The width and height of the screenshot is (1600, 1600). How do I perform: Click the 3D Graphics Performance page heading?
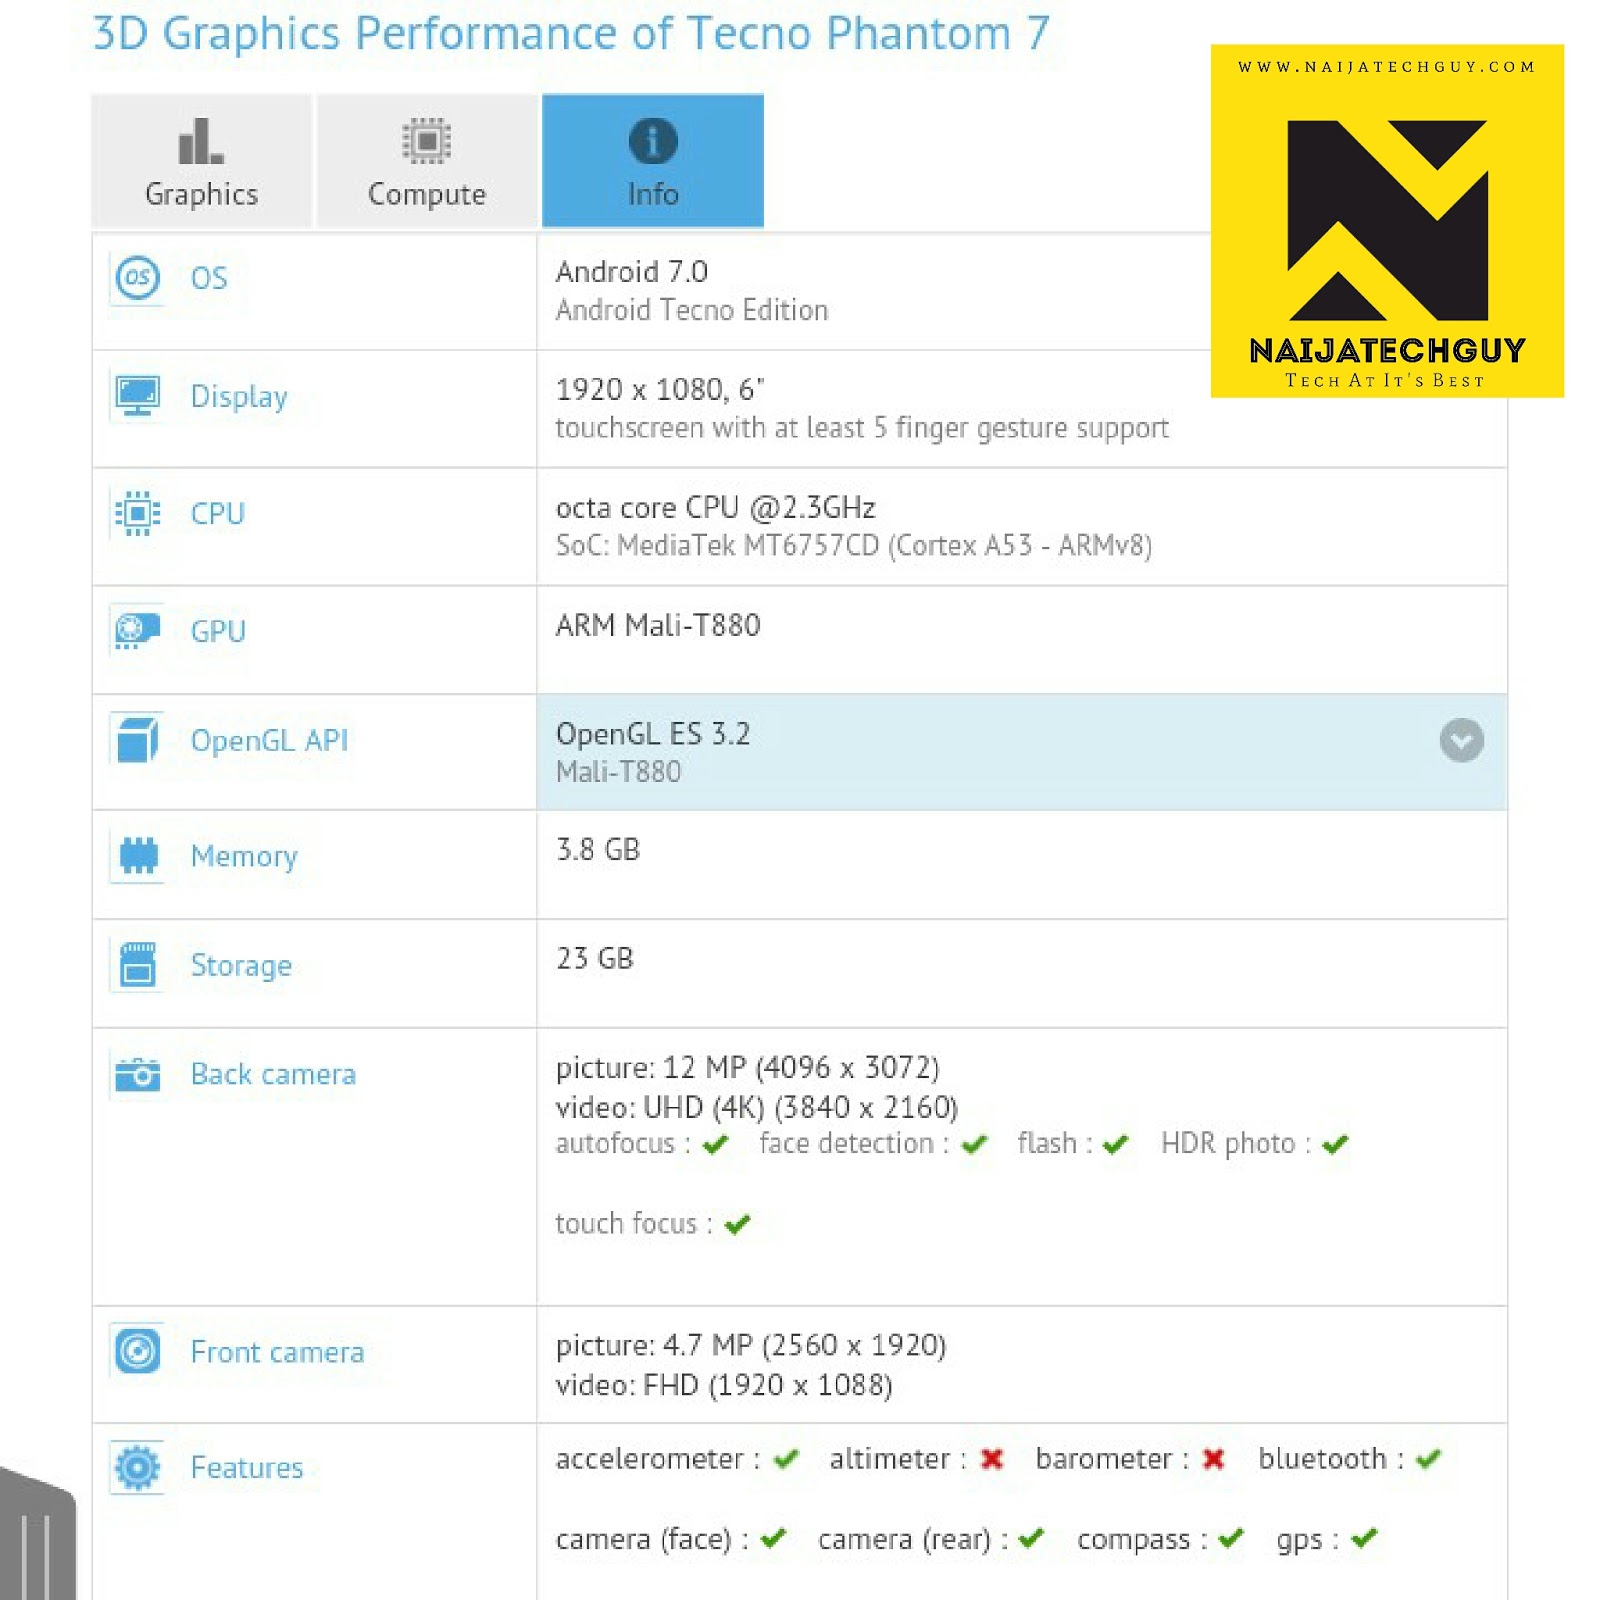point(571,34)
